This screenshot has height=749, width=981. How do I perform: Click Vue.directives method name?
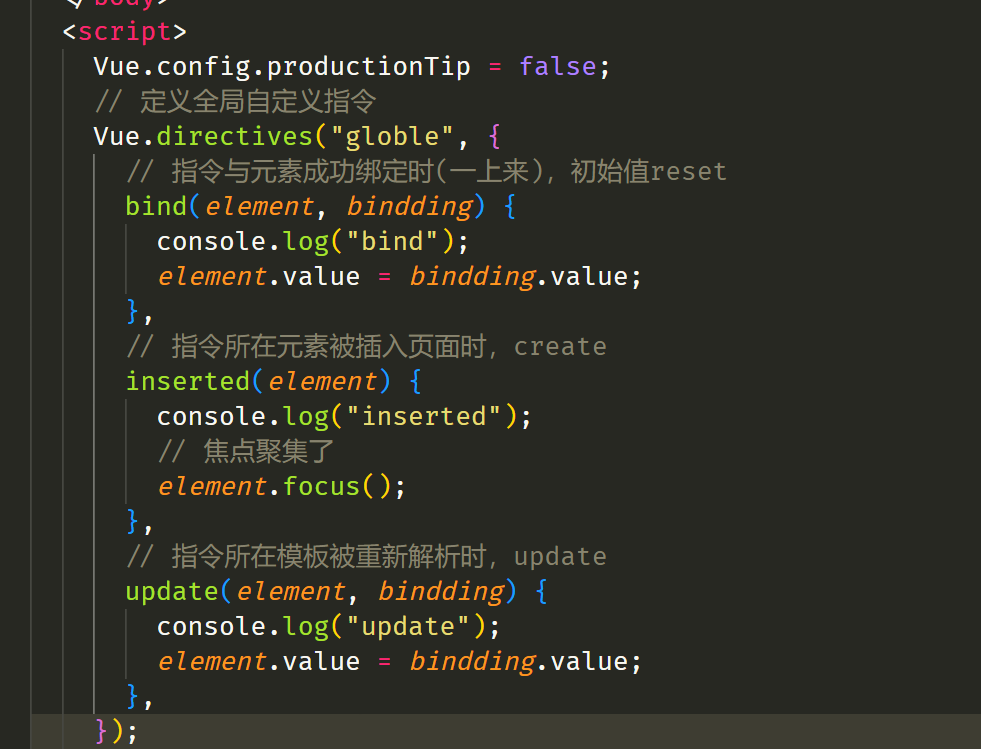click(x=234, y=136)
